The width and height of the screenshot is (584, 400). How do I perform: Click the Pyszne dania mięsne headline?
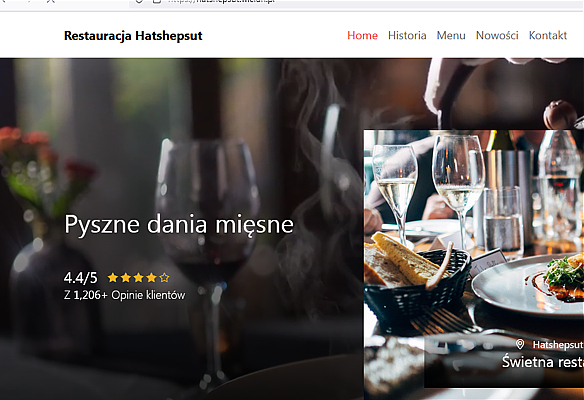(x=179, y=225)
